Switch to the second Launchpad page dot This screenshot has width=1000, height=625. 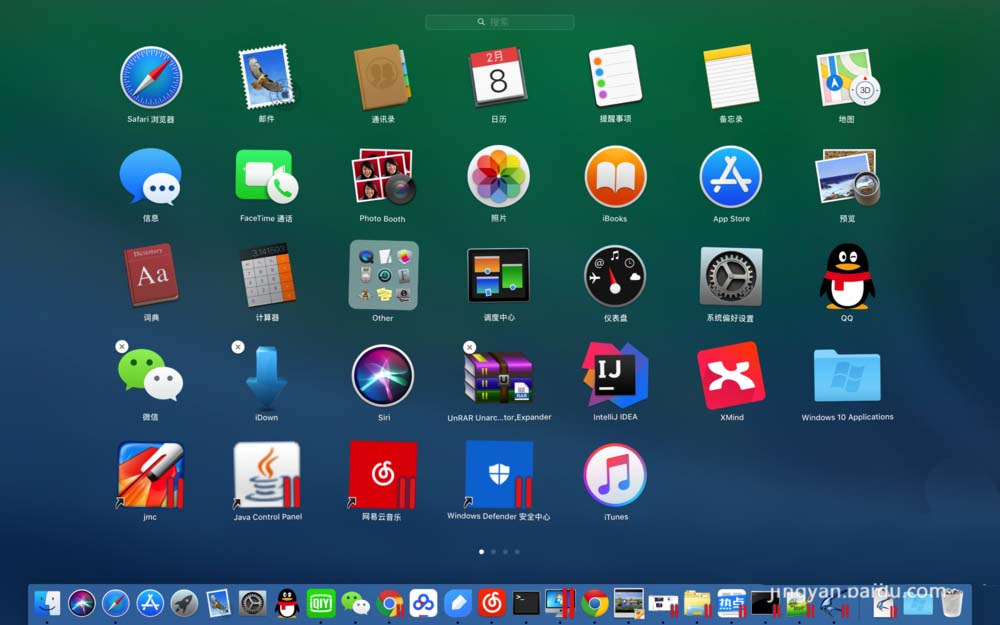[493, 552]
